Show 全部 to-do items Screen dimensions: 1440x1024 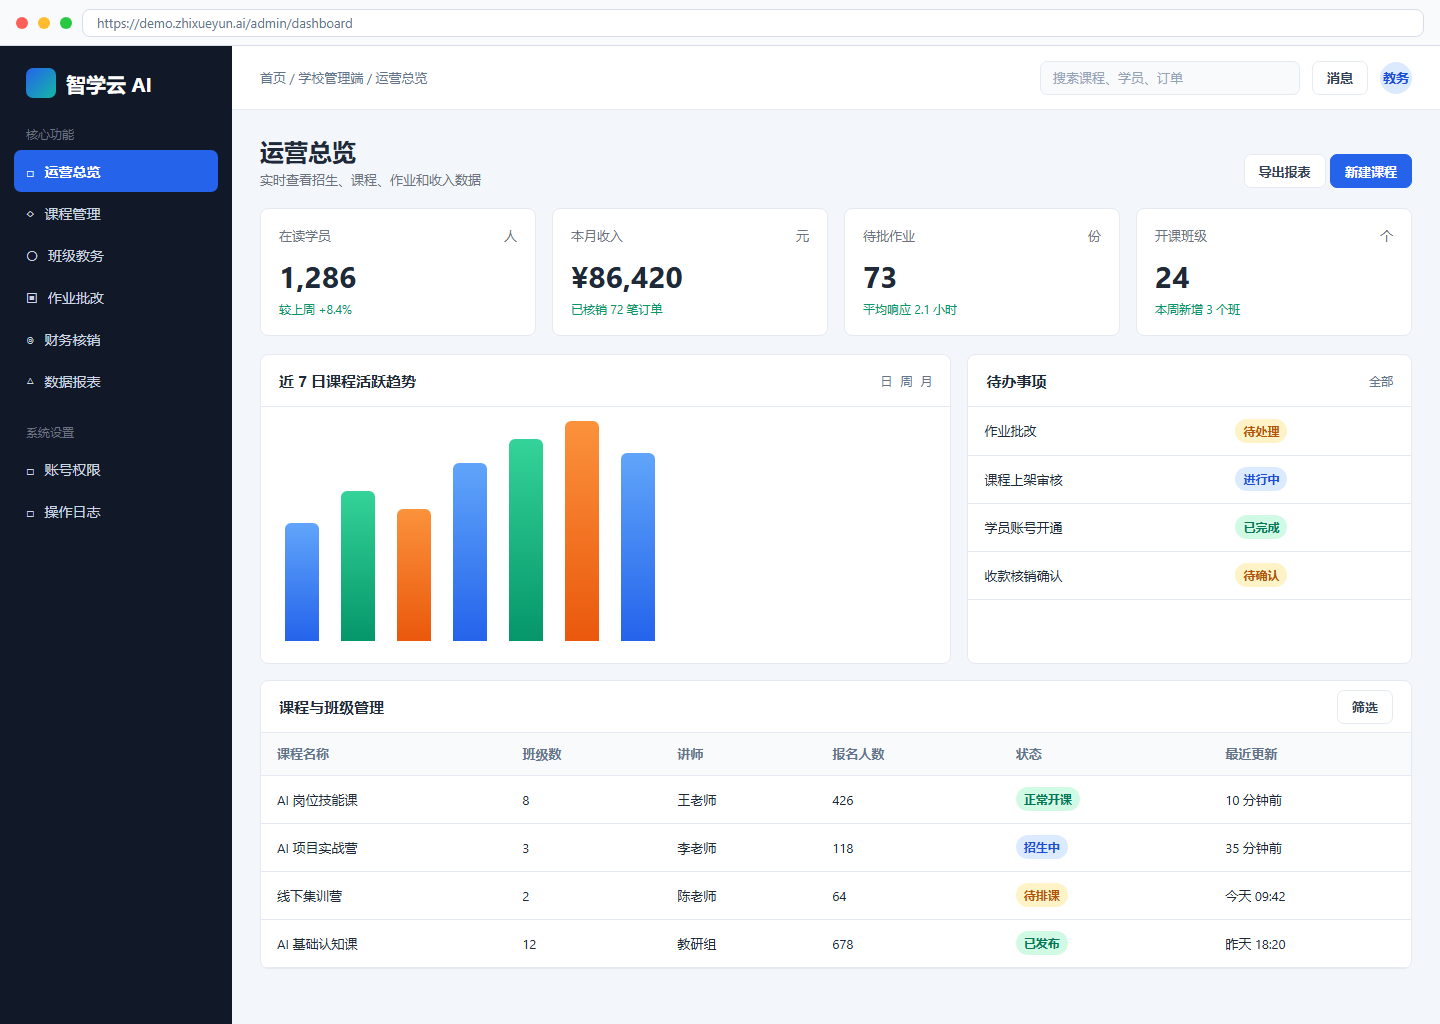click(1381, 382)
